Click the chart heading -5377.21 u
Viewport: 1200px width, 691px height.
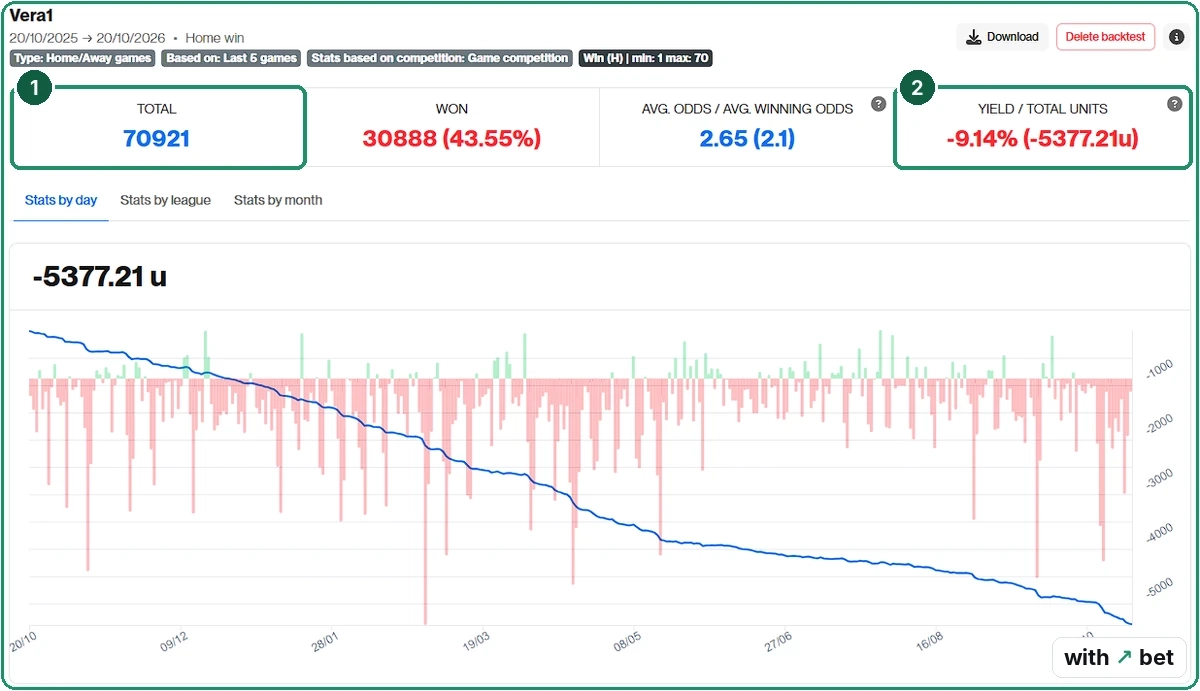coord(99,276)
